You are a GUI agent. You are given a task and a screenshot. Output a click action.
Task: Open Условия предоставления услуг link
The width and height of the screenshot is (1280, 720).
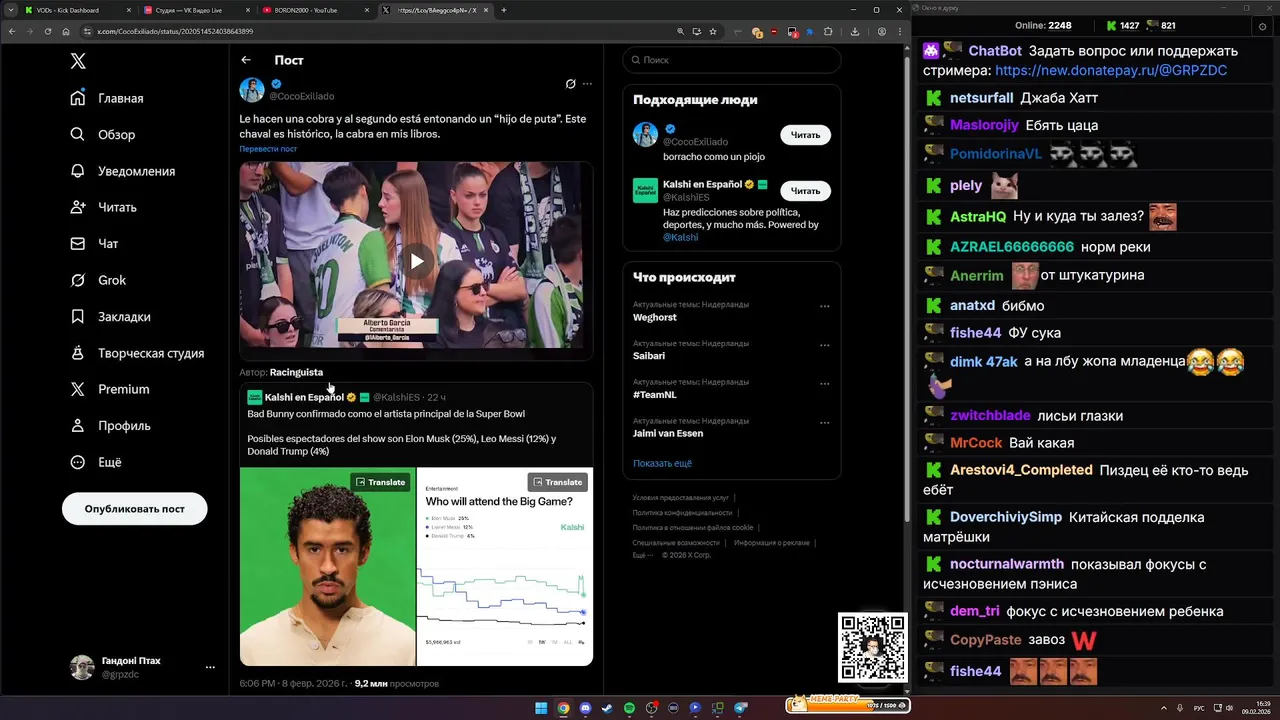tap(680, 497)
